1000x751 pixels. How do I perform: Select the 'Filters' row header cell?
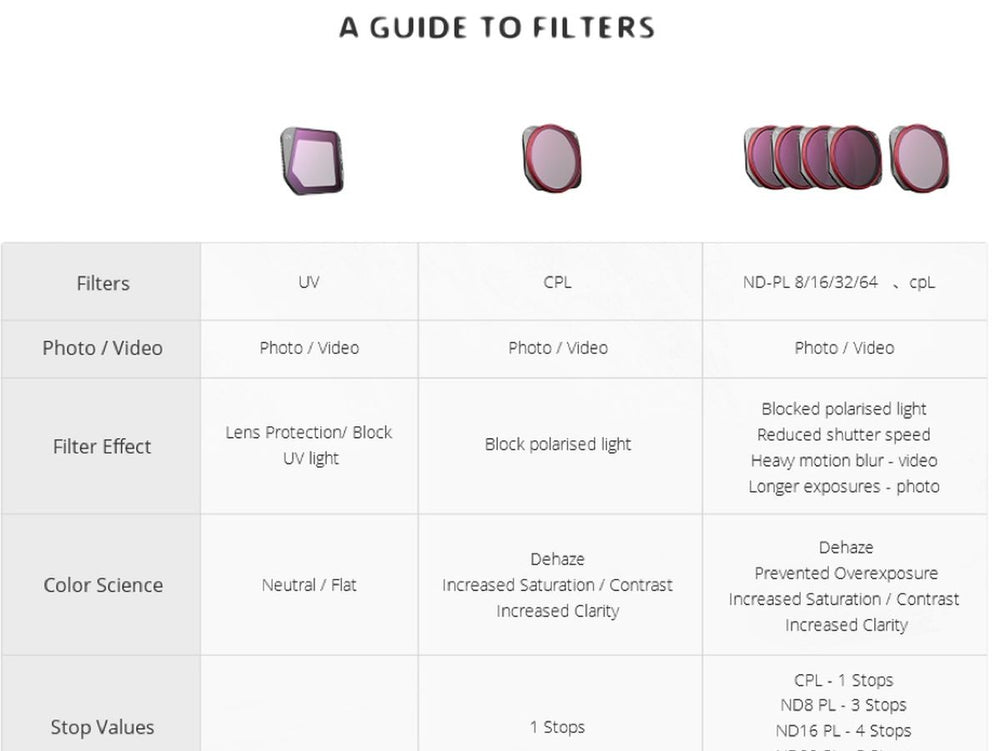pos(102,283)
